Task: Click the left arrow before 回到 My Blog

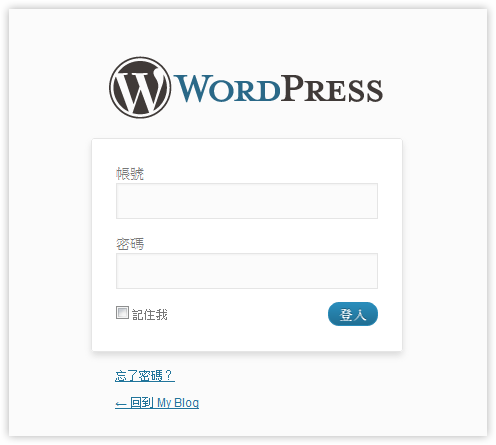Action: point(121,404)
